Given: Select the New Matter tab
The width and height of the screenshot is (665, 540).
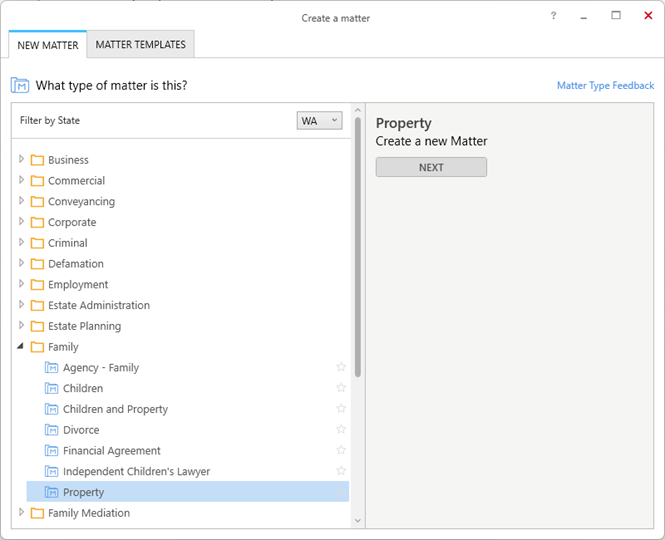Looking at the screenshot, I should 48,45.
